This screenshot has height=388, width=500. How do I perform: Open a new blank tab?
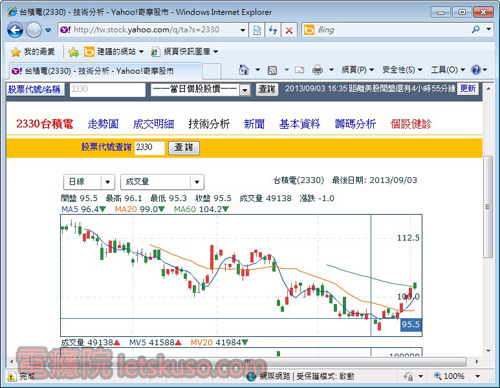[212, 71]
